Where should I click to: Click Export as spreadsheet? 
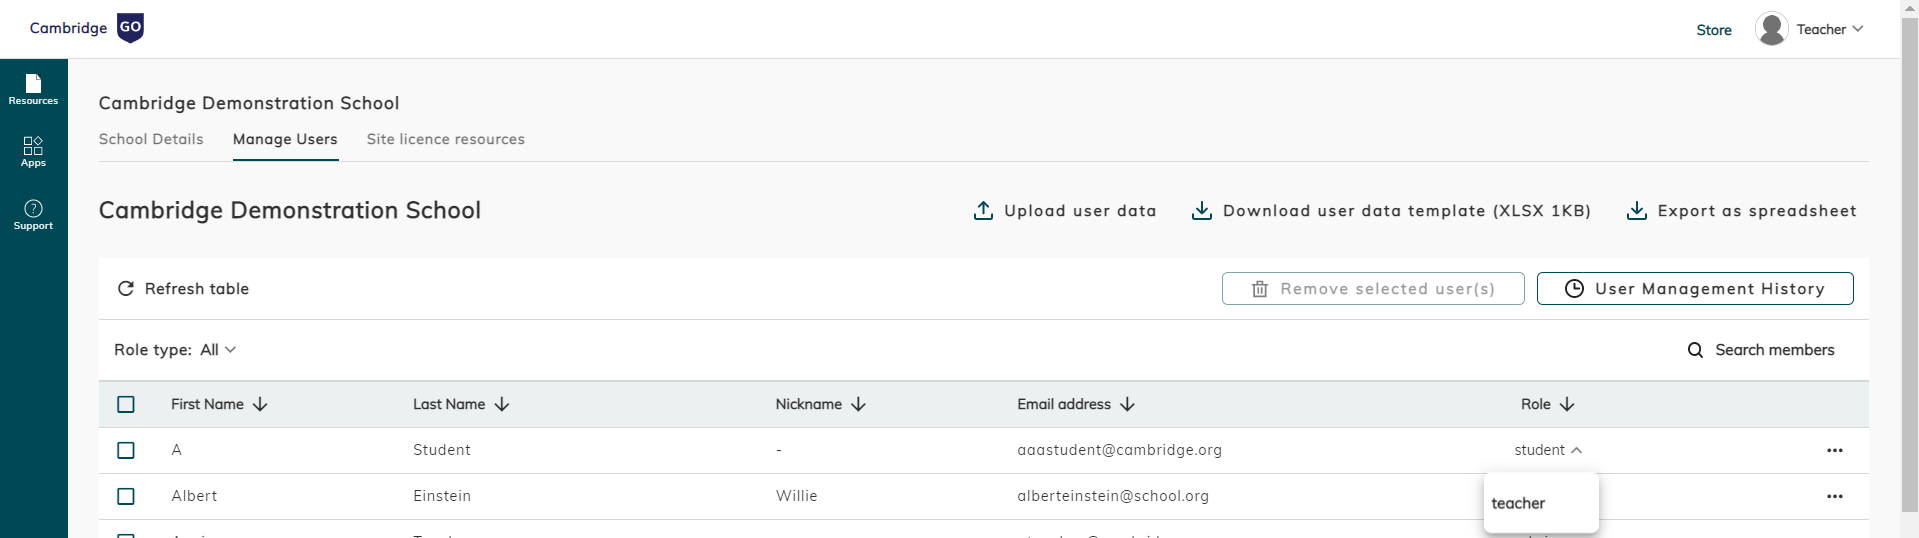1741,211
